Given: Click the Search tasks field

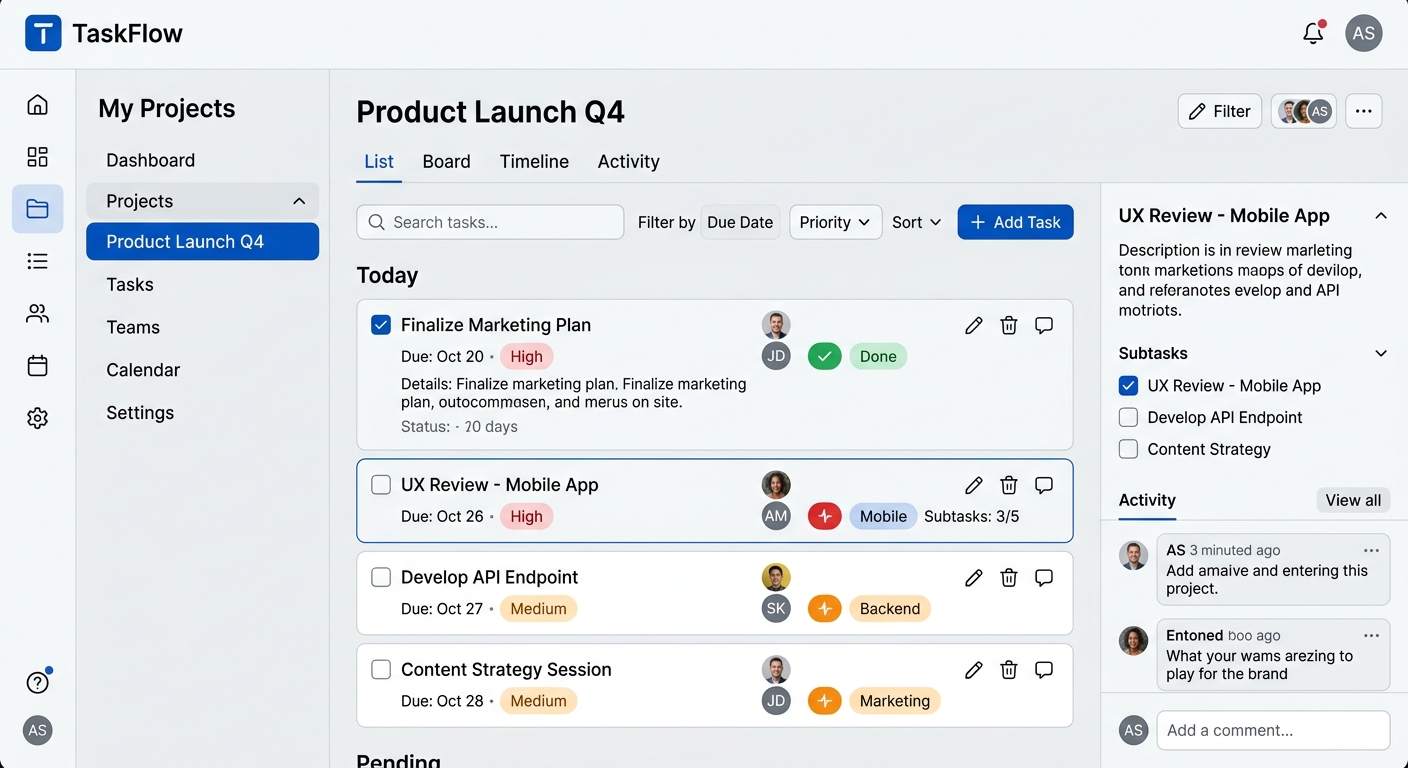Looking at the screenshot, I should 490,222.
